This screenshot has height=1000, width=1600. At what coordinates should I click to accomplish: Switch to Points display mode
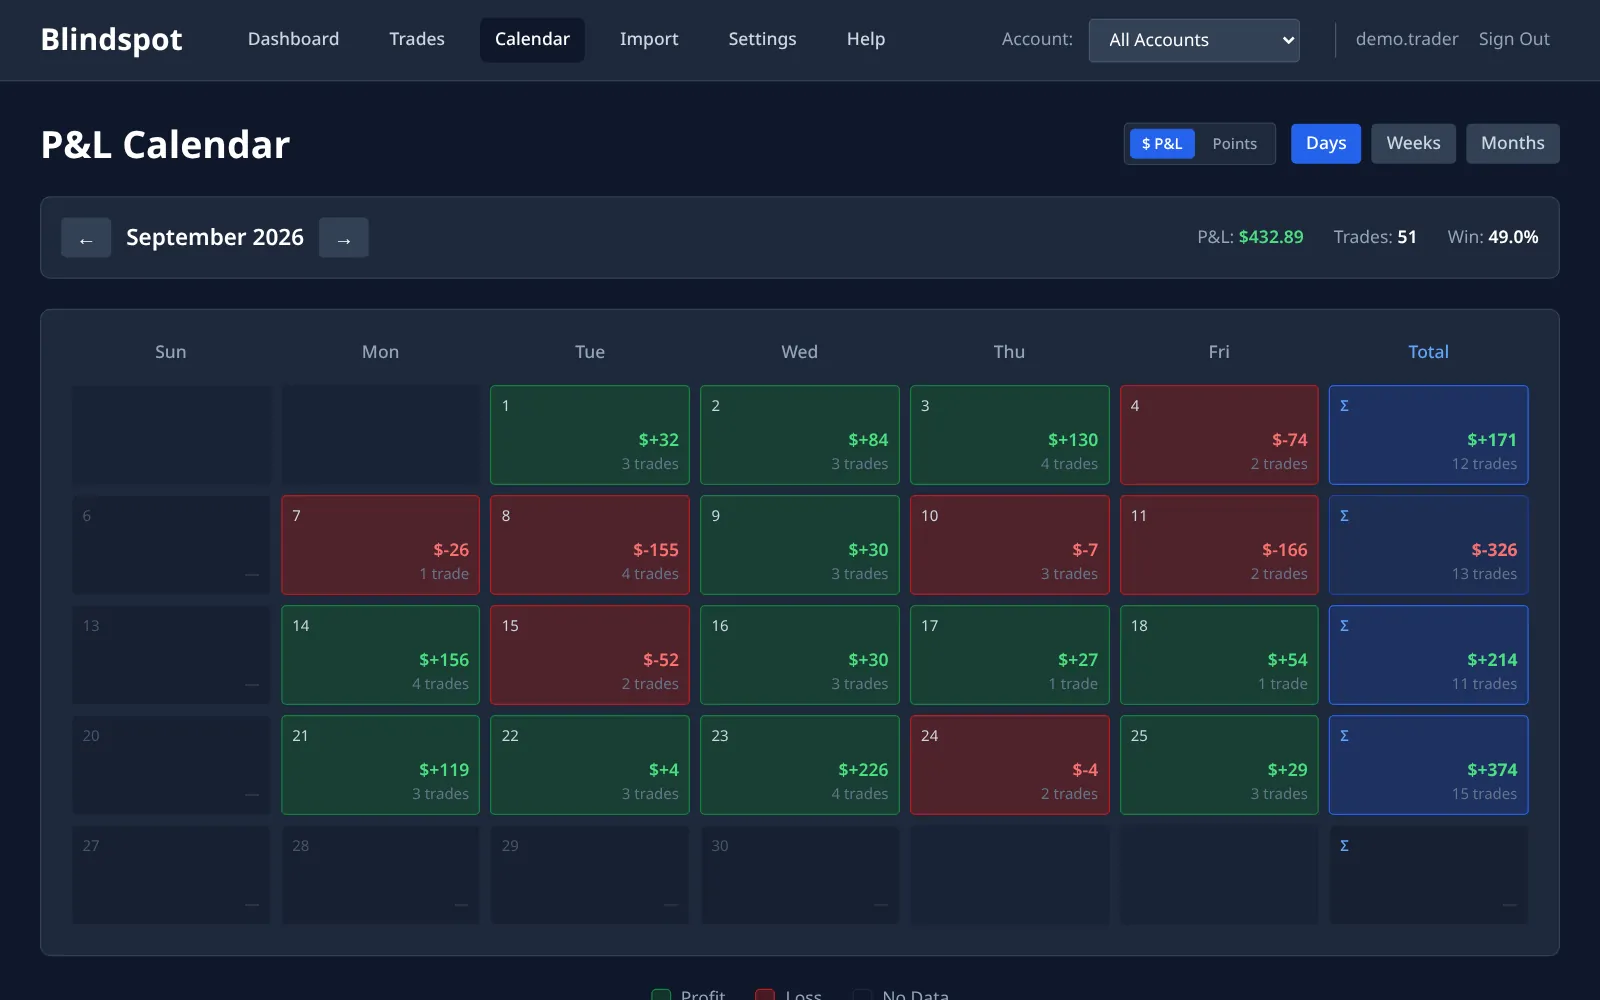[1234, 144]
